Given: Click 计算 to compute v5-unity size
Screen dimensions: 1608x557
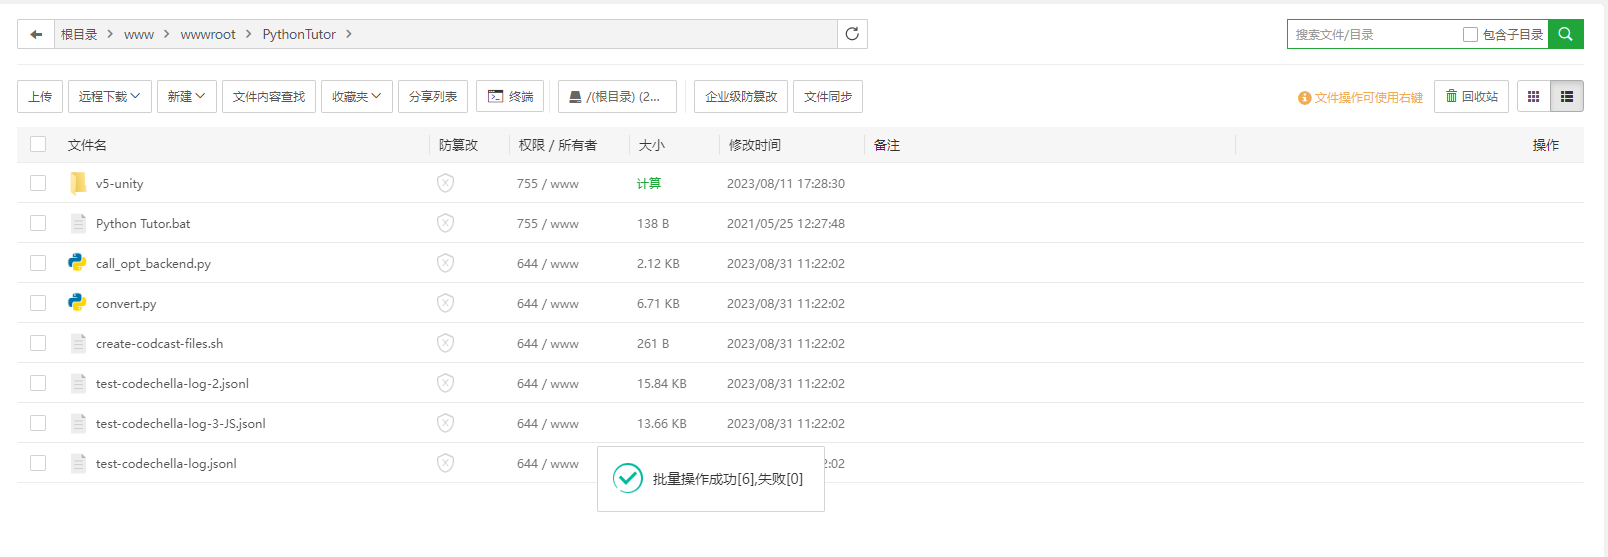Looking at the screenshot, I should [x=649, y=183].
